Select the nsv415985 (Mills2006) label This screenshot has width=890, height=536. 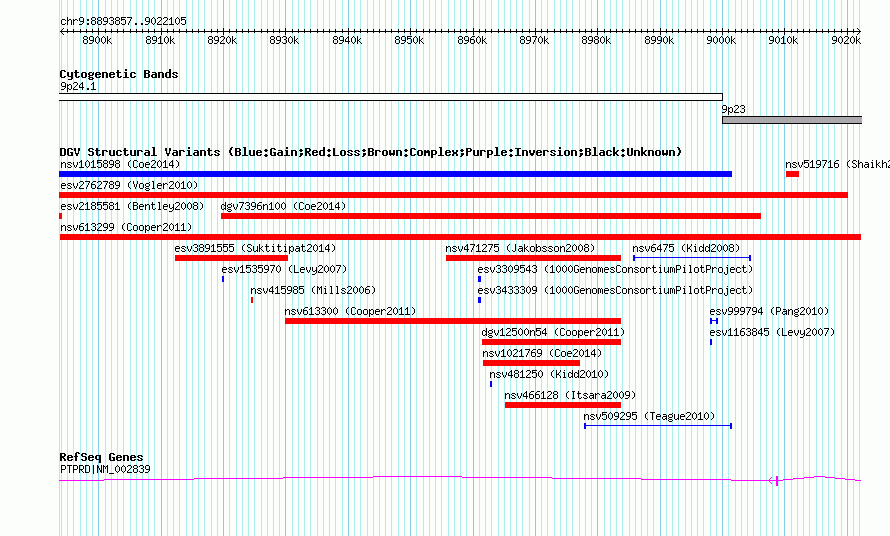point(313,290)
